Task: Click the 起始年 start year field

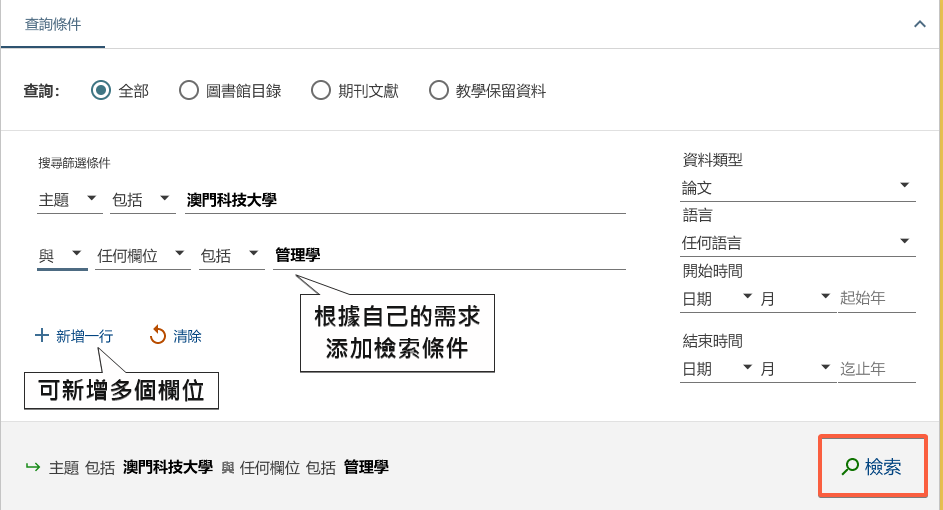Action: pos(877,298)
